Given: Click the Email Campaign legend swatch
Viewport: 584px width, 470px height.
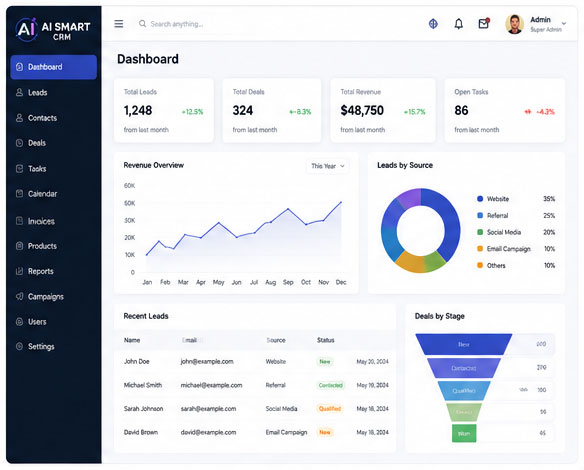Looking at the screenshot, I should (480, 248).
